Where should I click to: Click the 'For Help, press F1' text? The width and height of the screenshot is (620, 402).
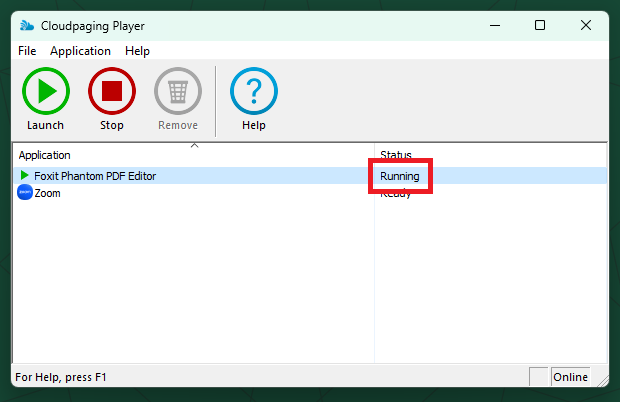click(x=61, y=377)
